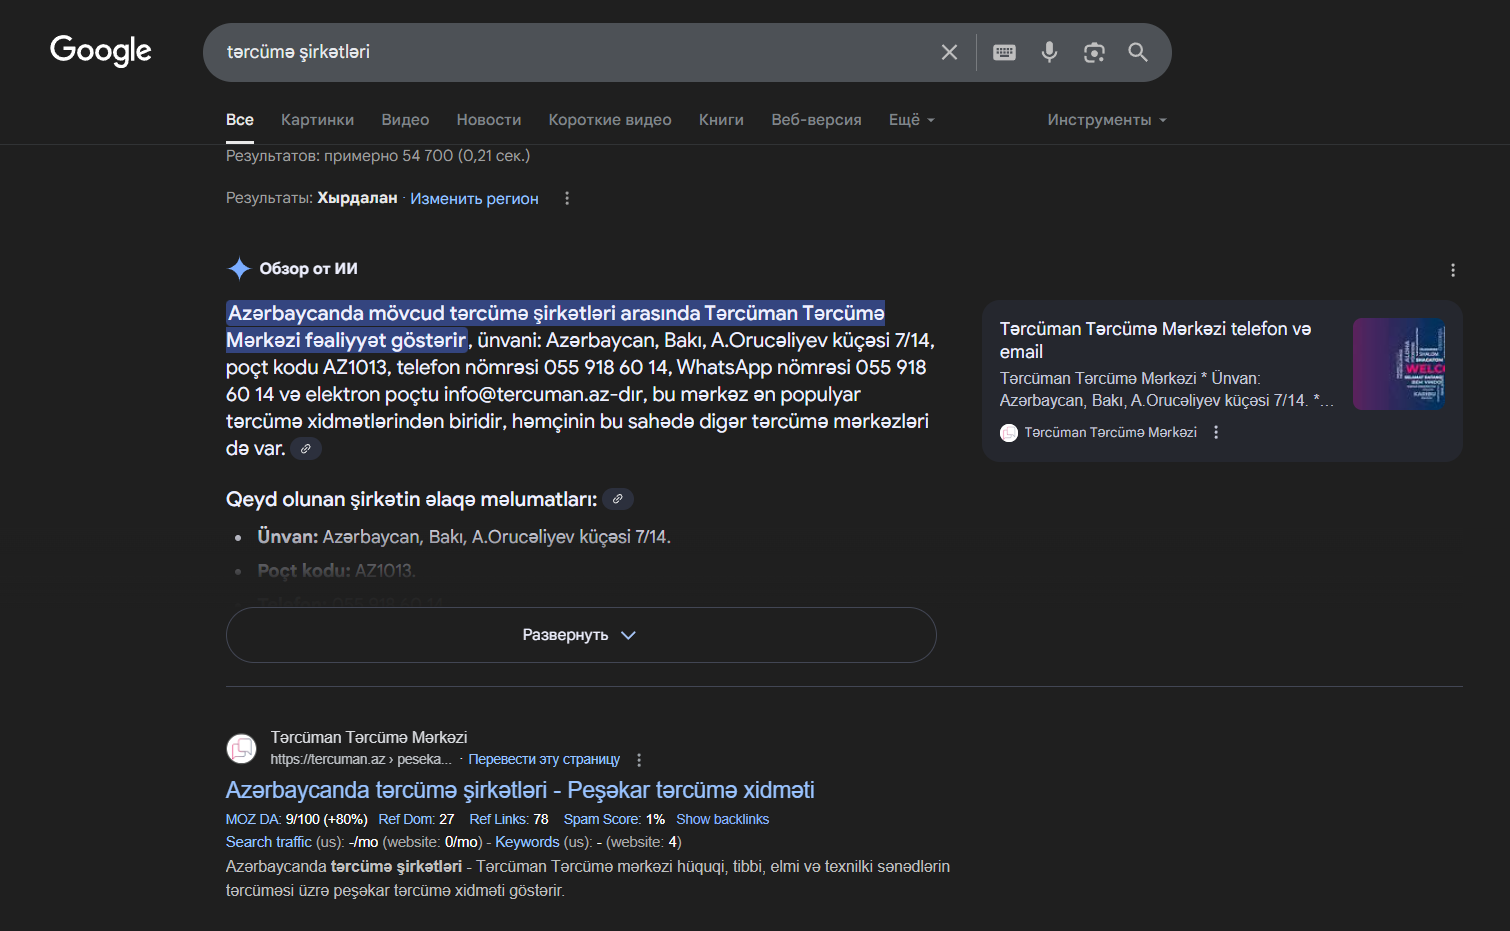Open the Инструменты dropdown
This screenshot has height=931, width=1510.
1106,120
